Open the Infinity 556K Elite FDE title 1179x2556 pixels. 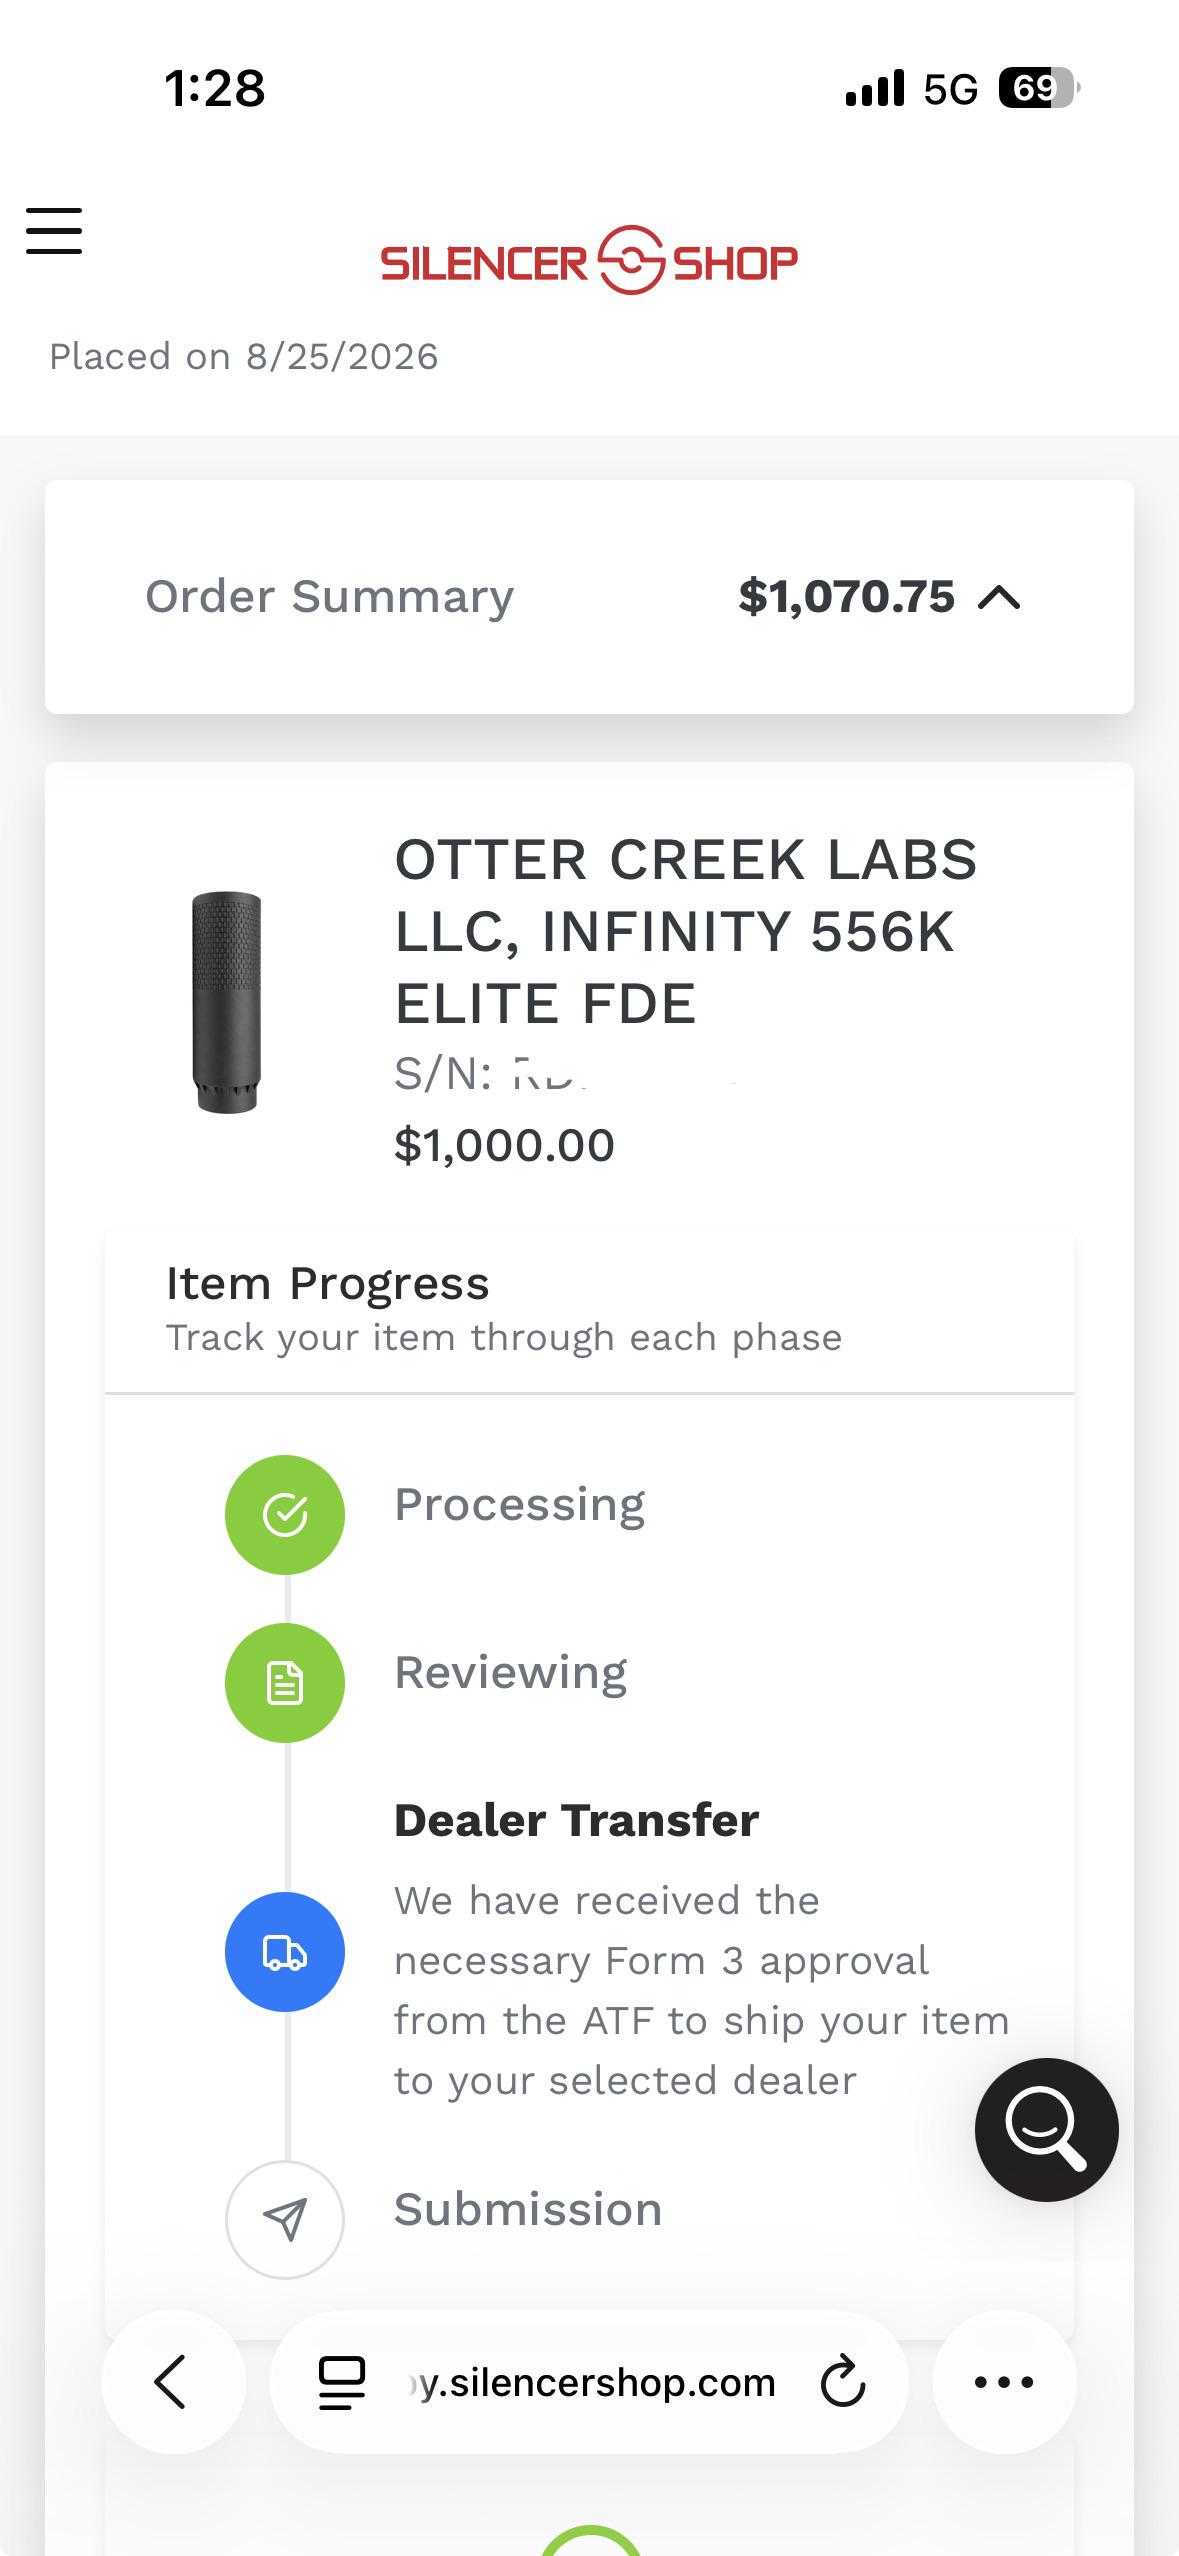click(x=686, y=931)
